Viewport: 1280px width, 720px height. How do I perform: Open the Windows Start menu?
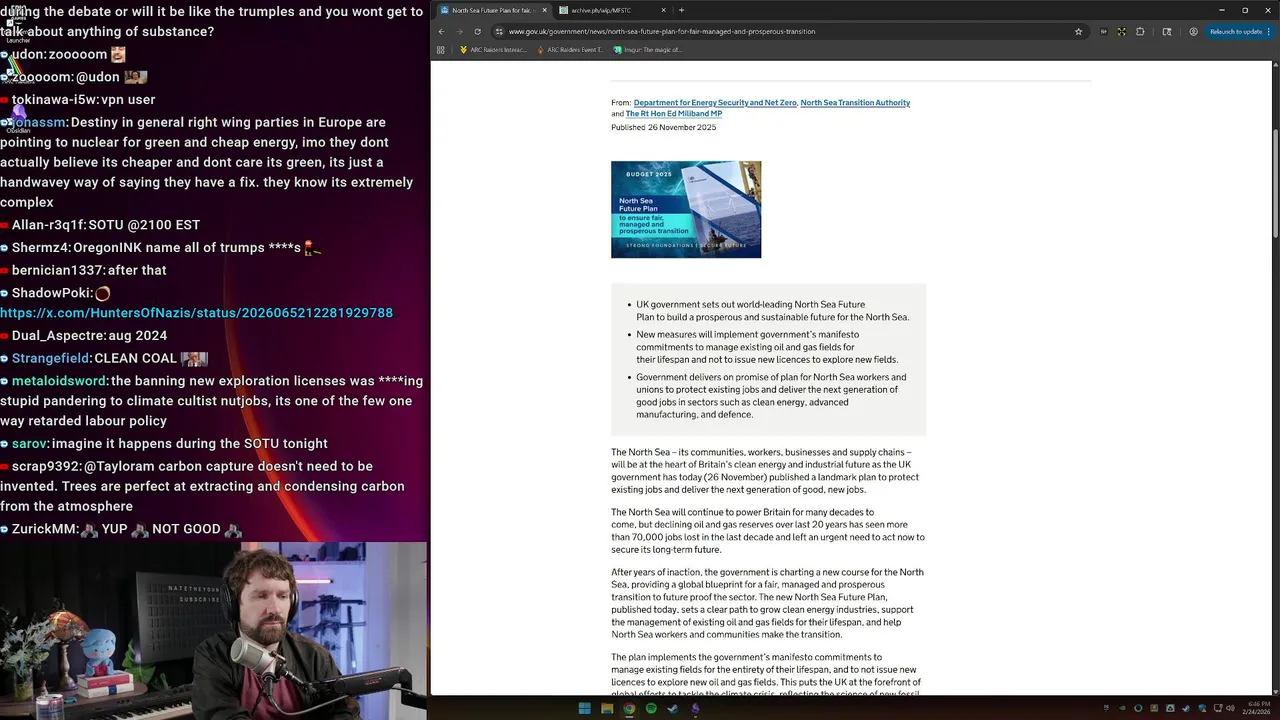point(585,708)
